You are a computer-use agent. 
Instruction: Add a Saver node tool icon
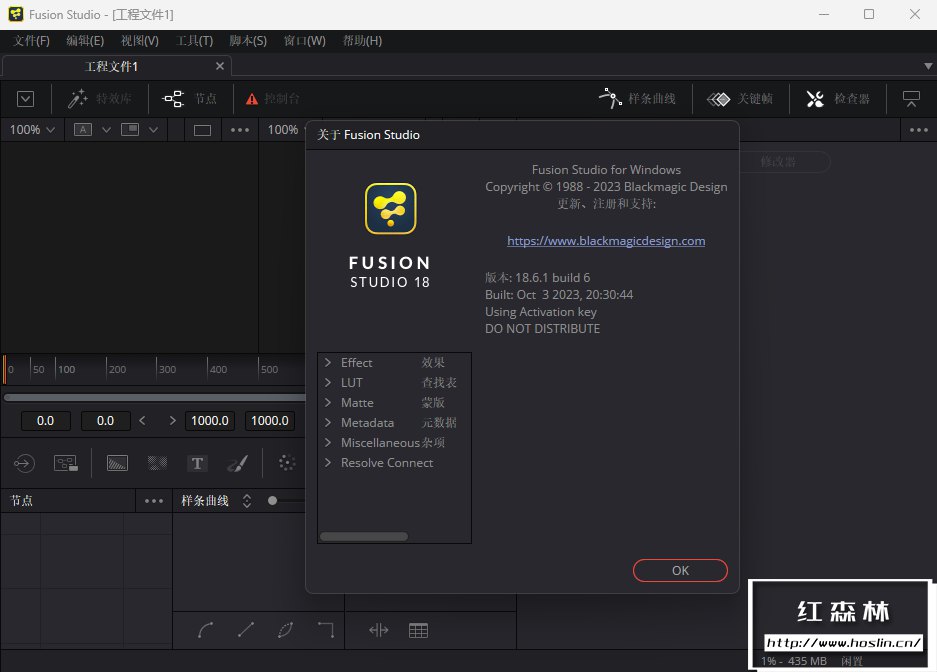(x=66, y=463)
